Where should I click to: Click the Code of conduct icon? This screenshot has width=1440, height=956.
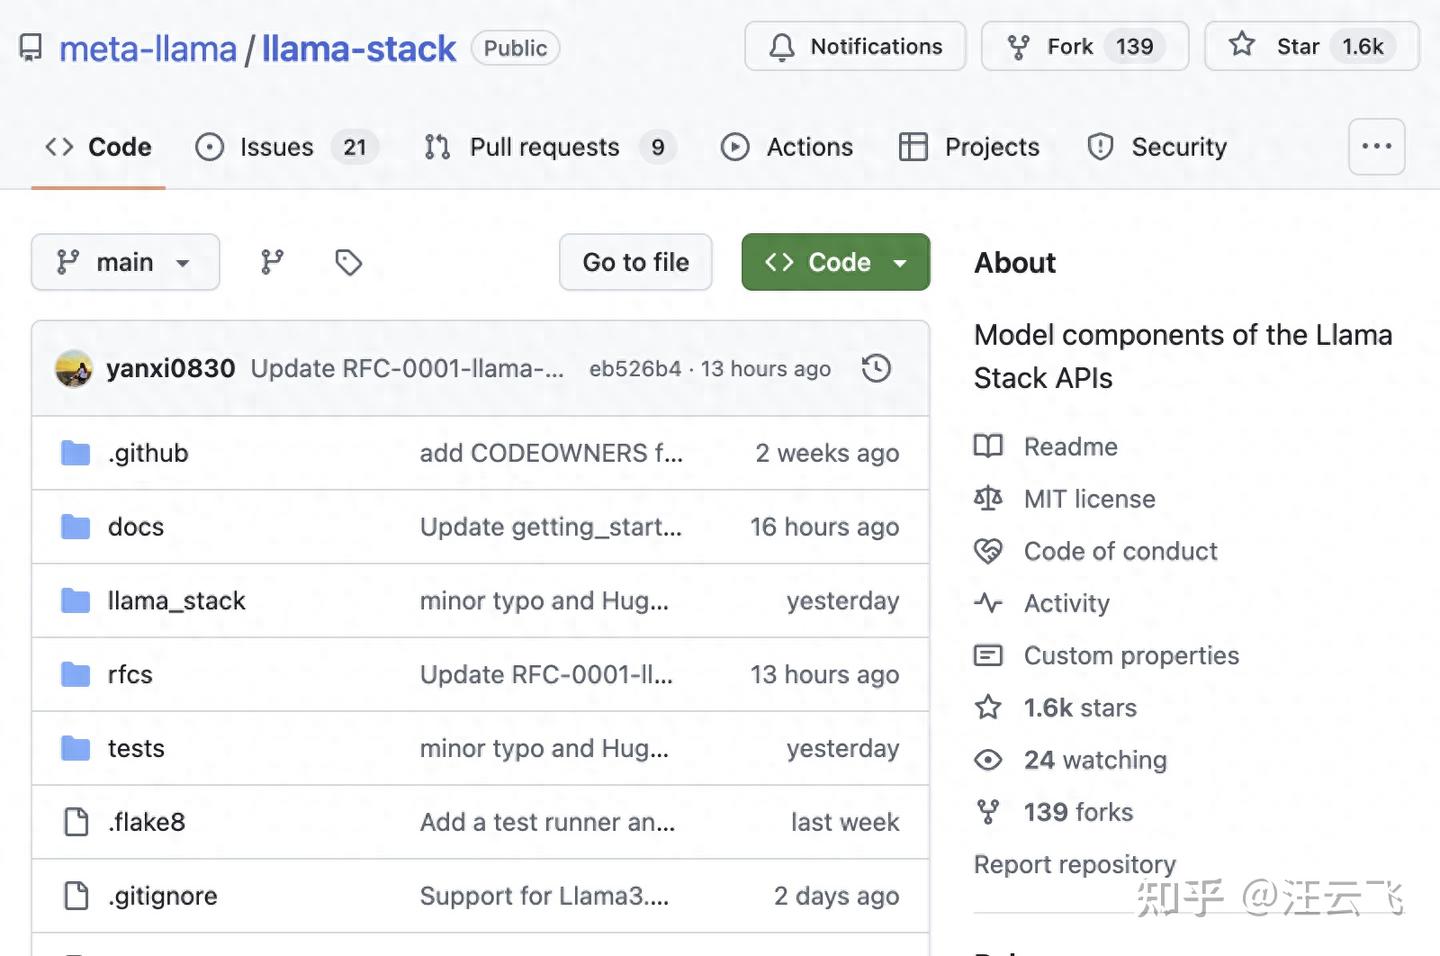coord(988,551)
